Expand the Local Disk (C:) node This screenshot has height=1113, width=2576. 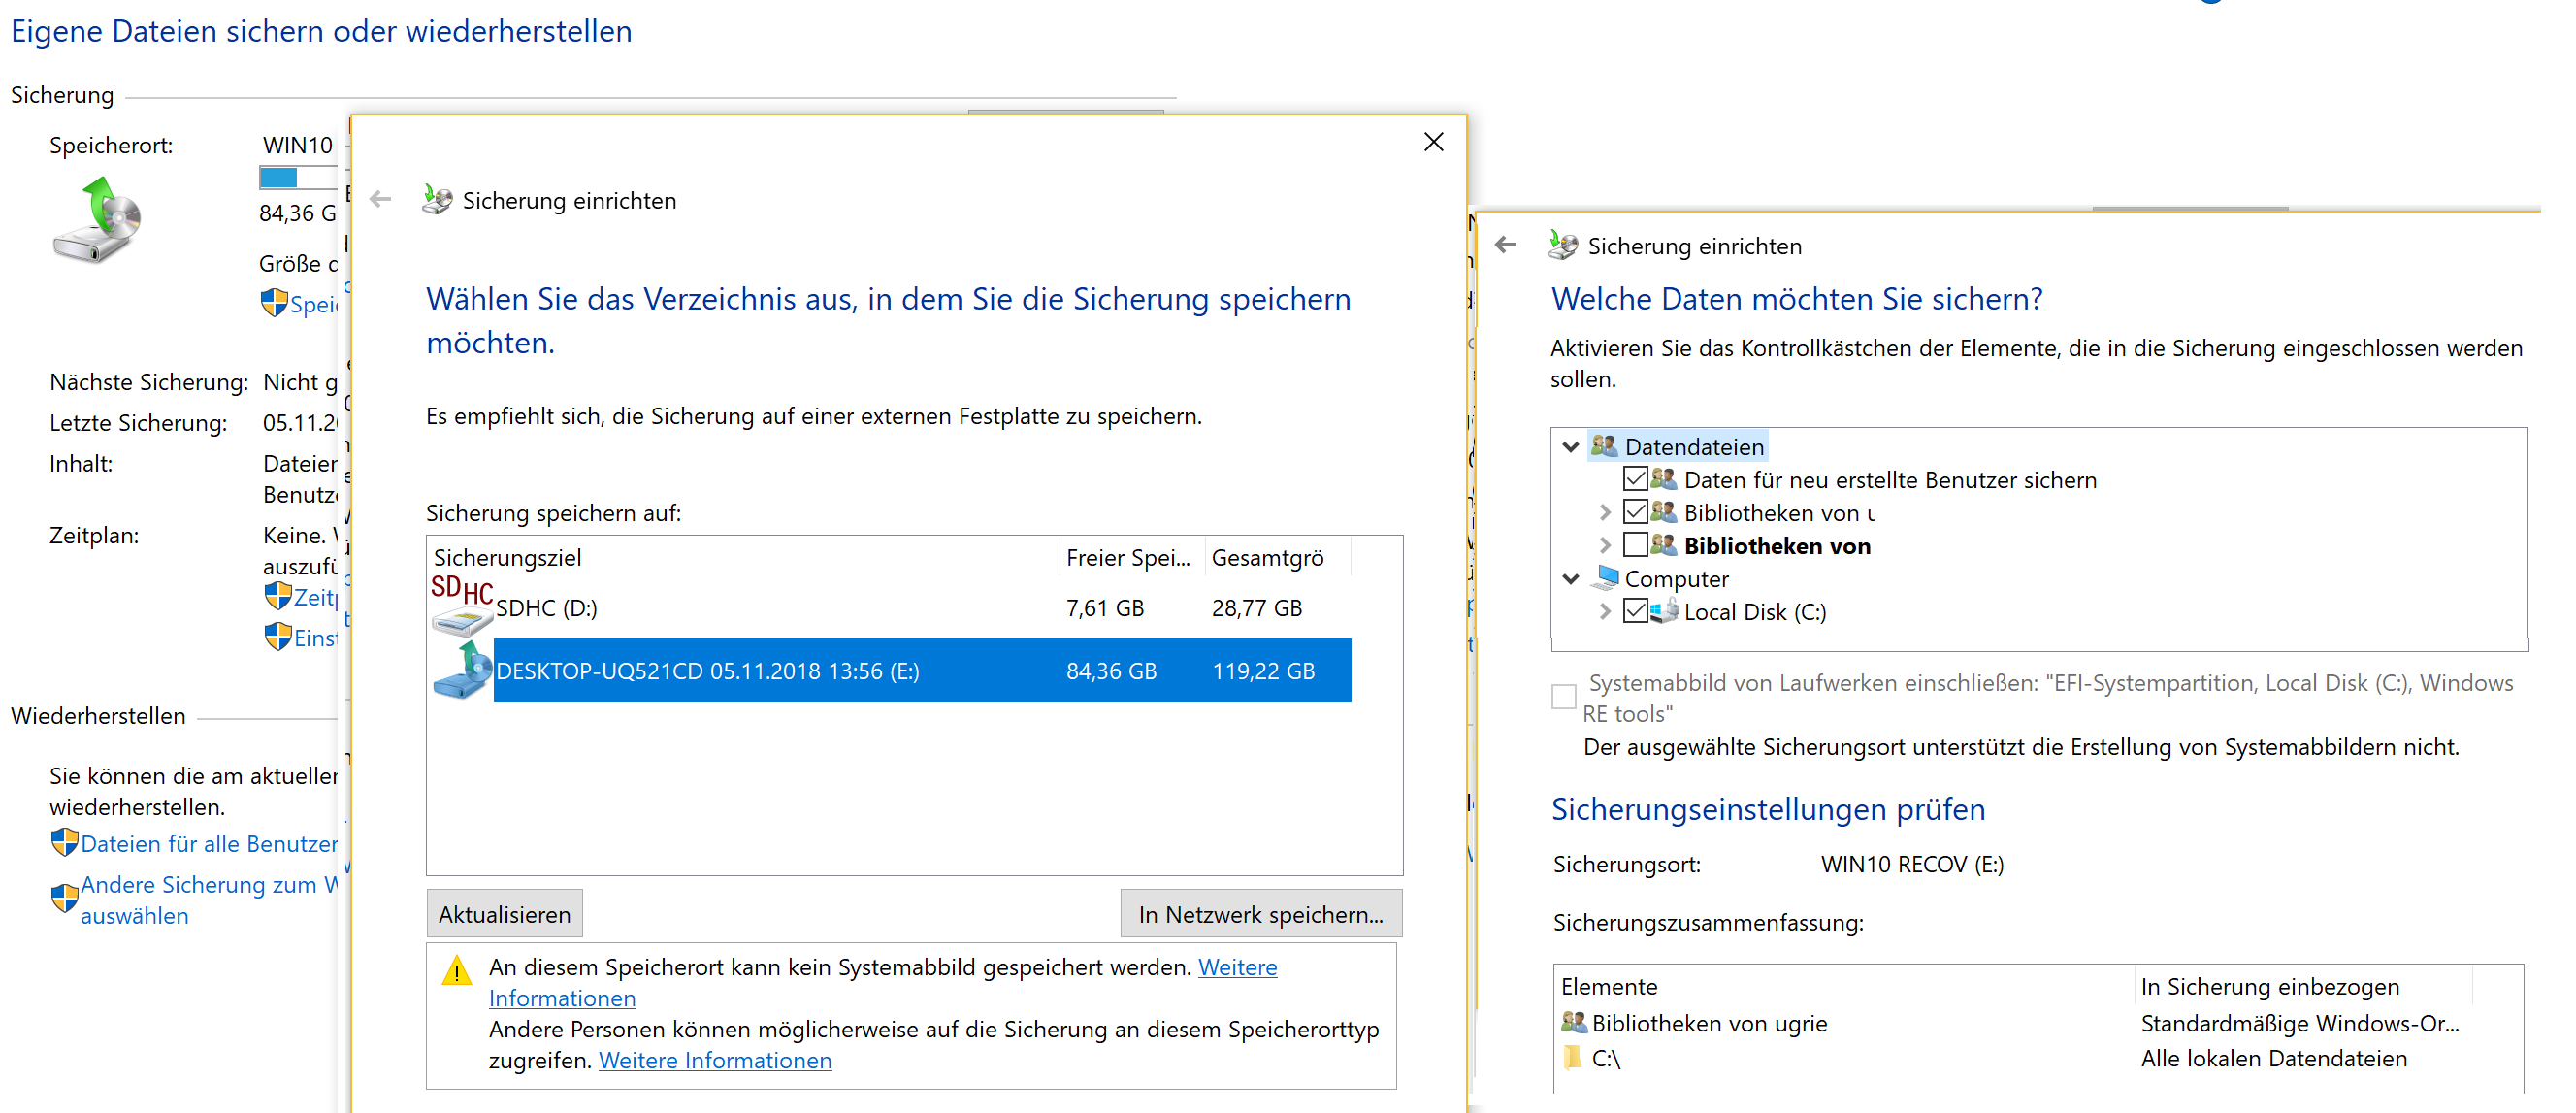pyautogui.click(x=1605, y=612)
